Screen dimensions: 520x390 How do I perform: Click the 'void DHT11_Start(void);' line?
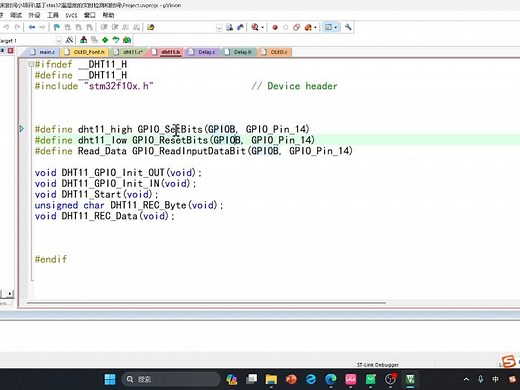tap(96, 194)
